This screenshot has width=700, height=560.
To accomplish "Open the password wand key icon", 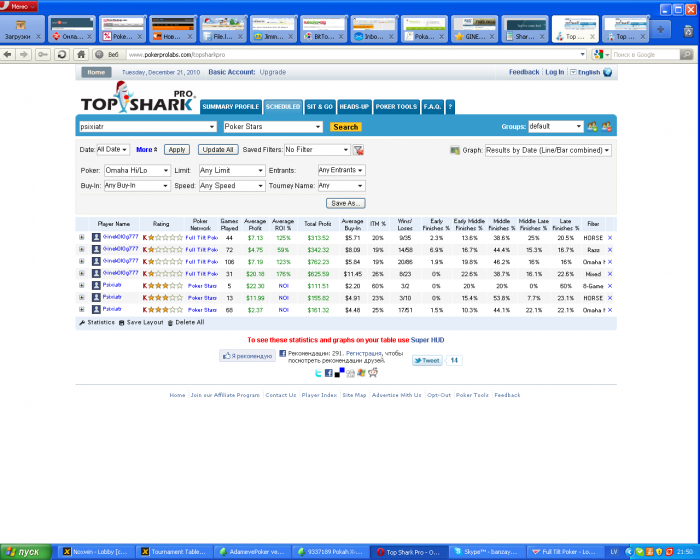I will 43,54.
